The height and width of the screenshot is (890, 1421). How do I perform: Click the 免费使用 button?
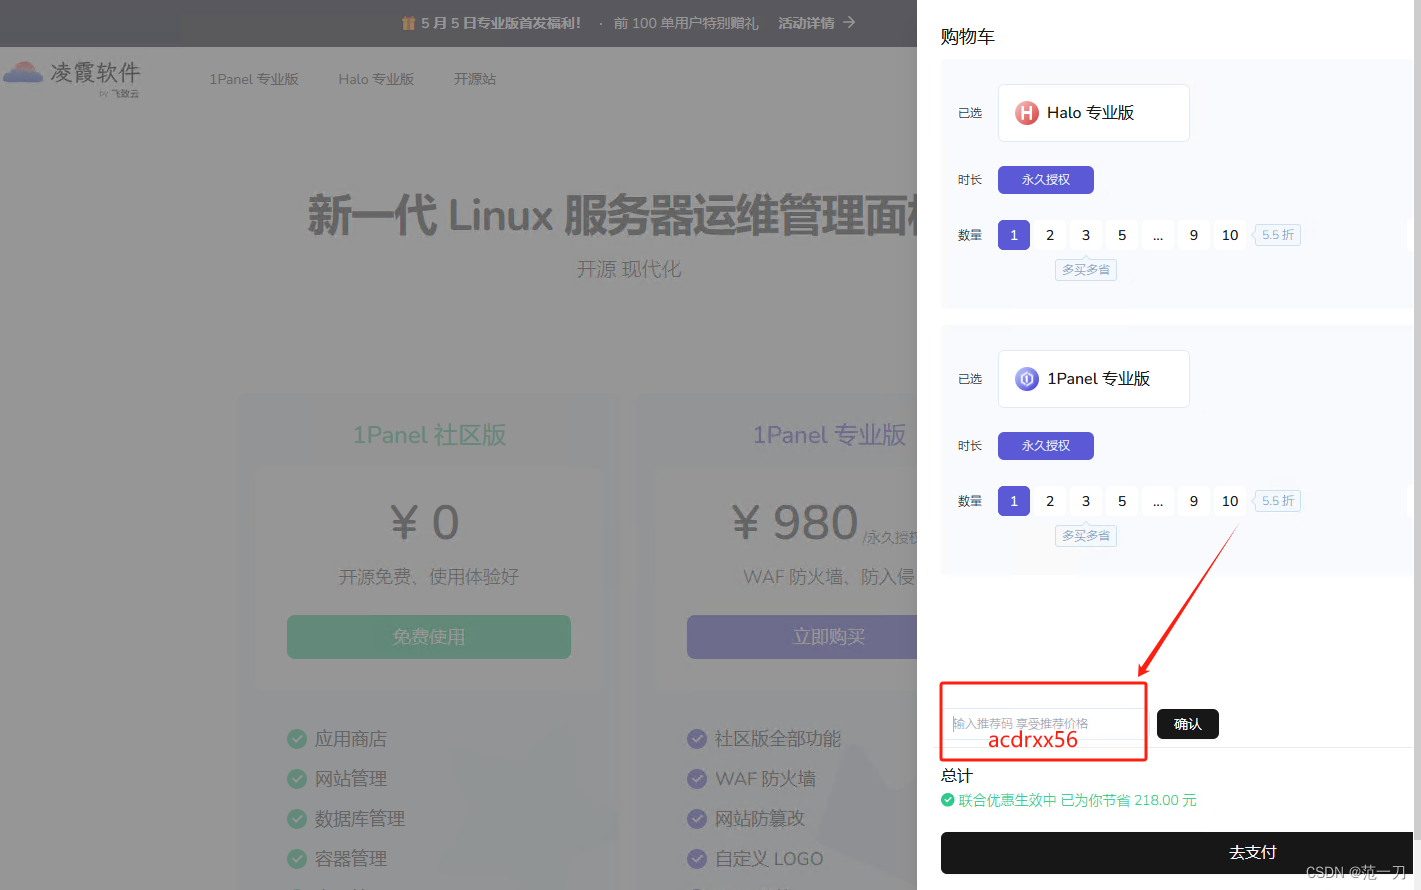(429, 637)
